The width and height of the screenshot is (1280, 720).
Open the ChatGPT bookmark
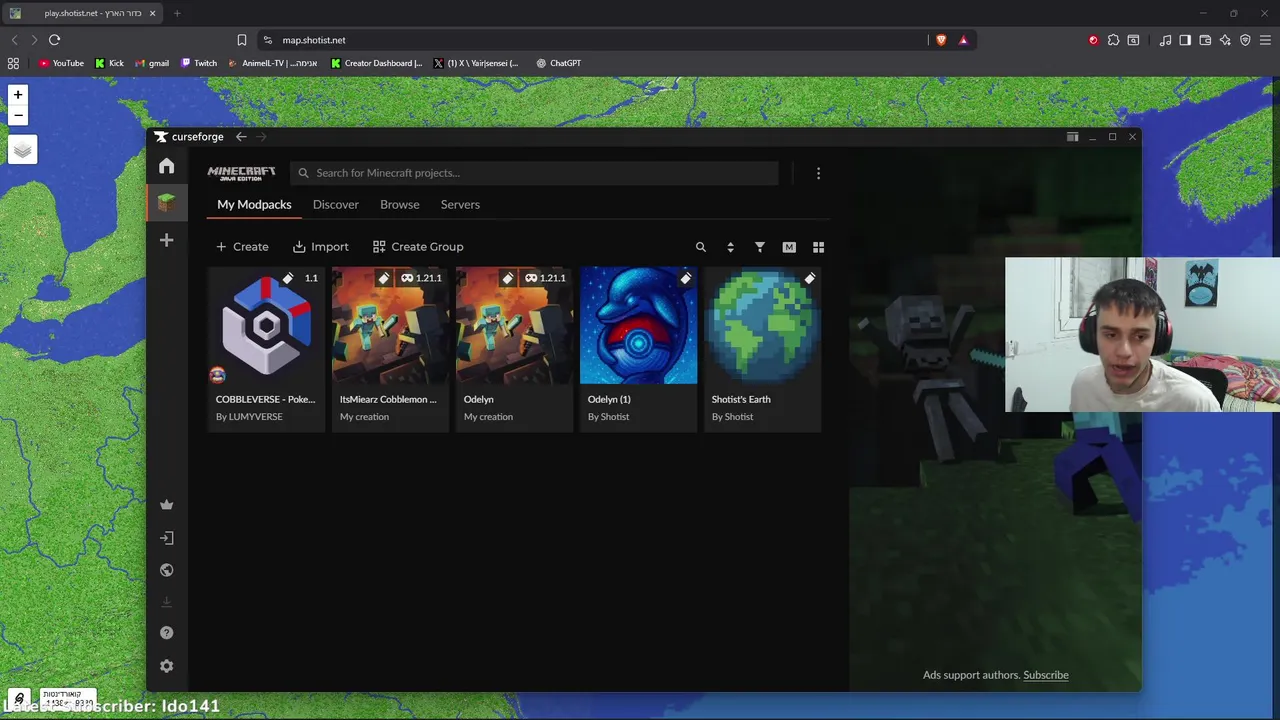pos(558,63)
